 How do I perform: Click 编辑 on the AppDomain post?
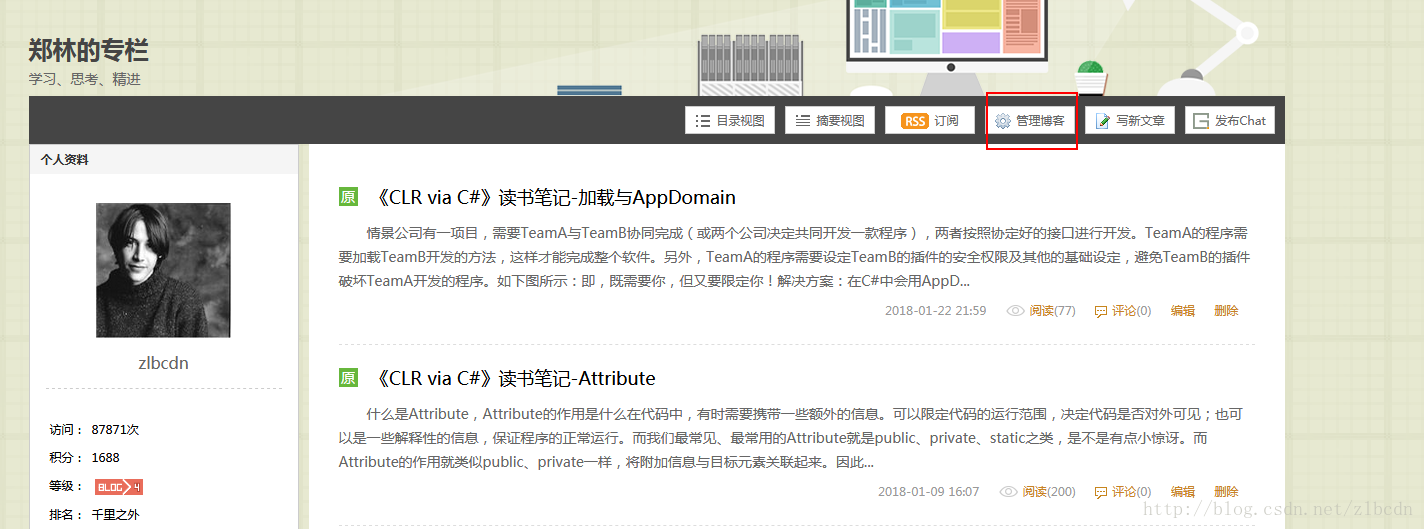(x=1183, y=311)
